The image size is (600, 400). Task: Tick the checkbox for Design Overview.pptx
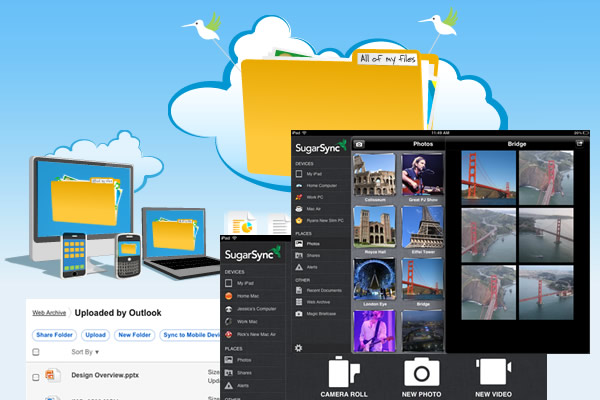pos(36,377)
